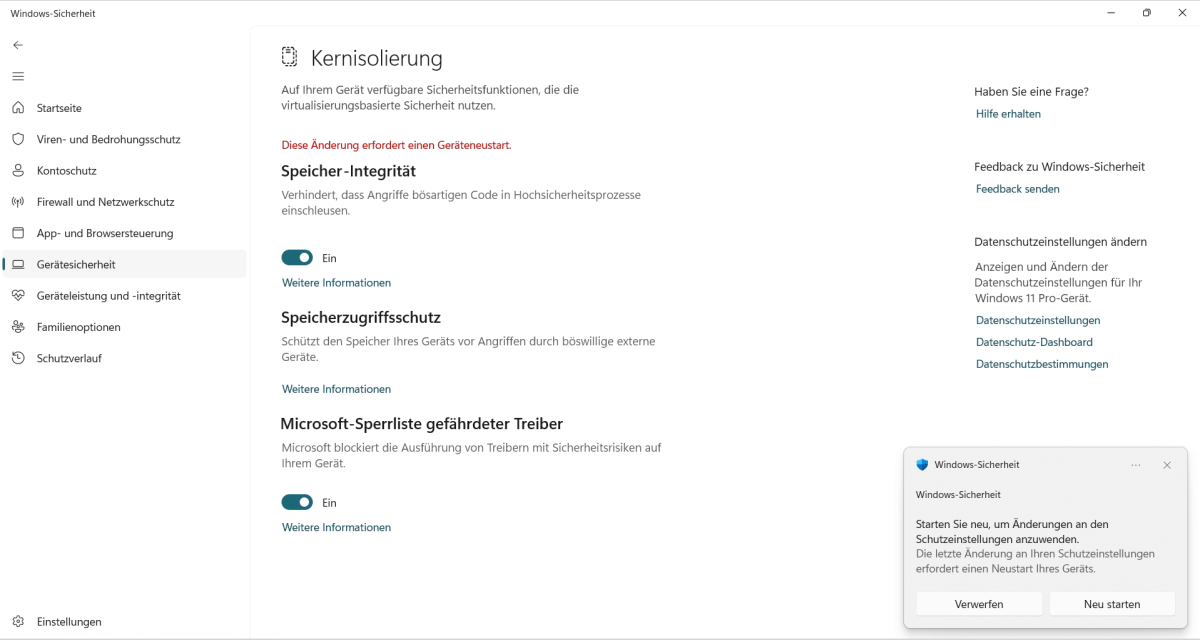The image size is (1200, 640).
Task: Click the Startseite home icon
Action: coord(18,108)
